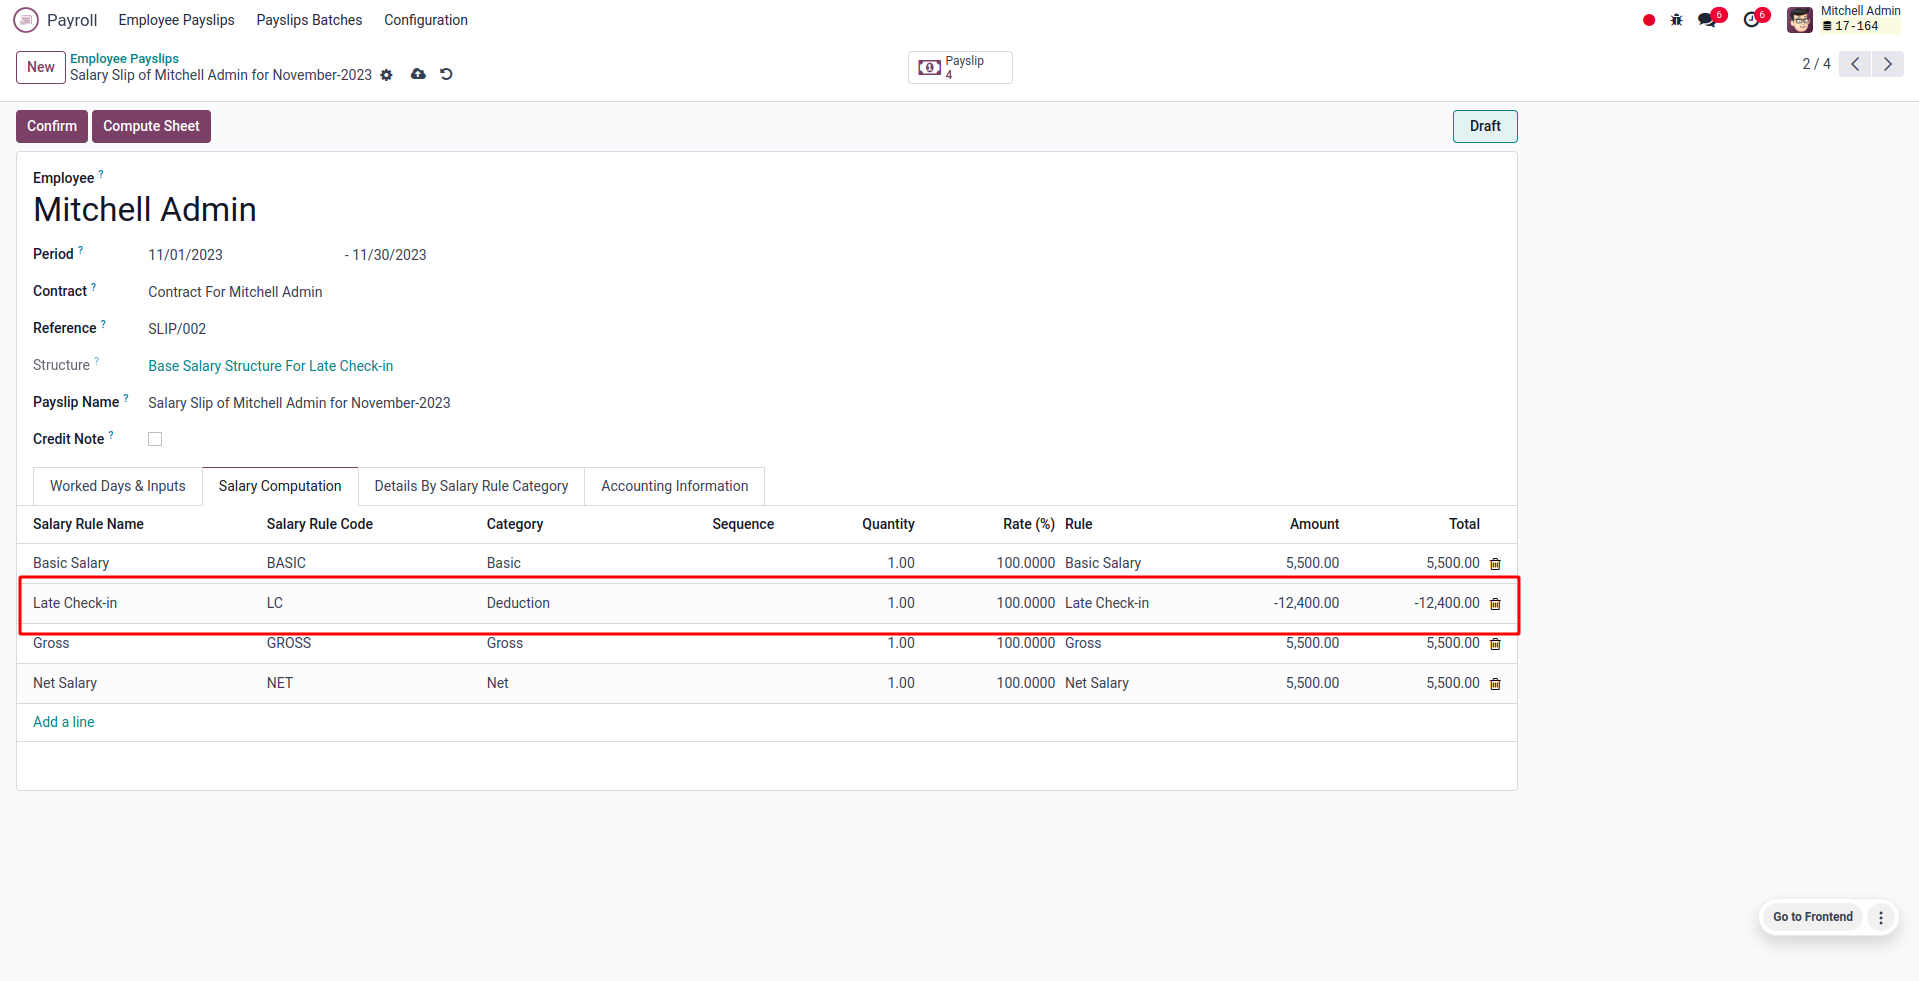Click the Add a line link
The width and height of the screenshot is (1919, 981).
coord(64,722)
